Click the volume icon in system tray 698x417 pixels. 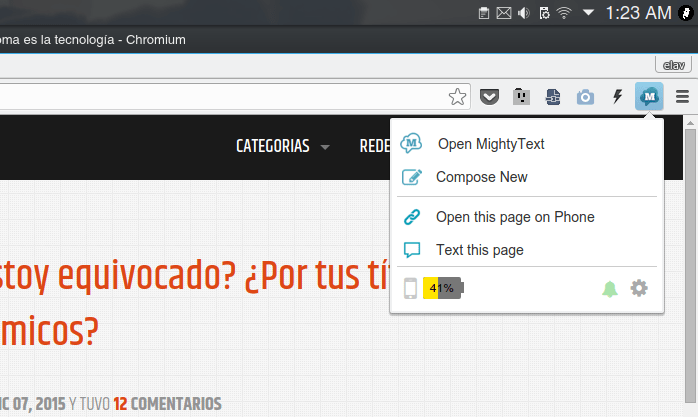click(523, 13)
